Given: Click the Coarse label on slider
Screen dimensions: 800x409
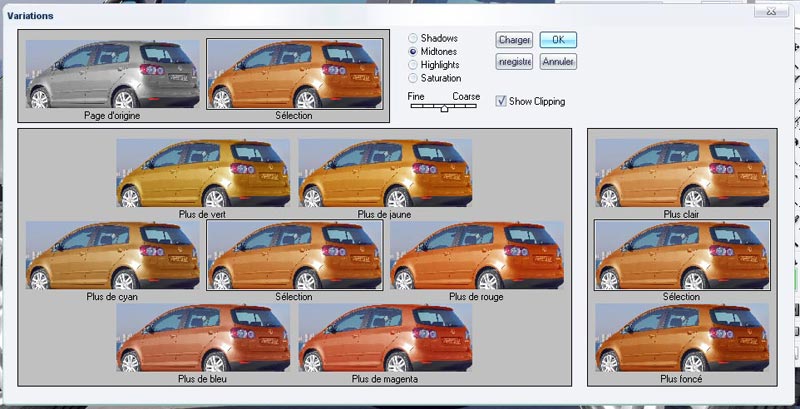Looking at the screenshot, I should 466,96.
